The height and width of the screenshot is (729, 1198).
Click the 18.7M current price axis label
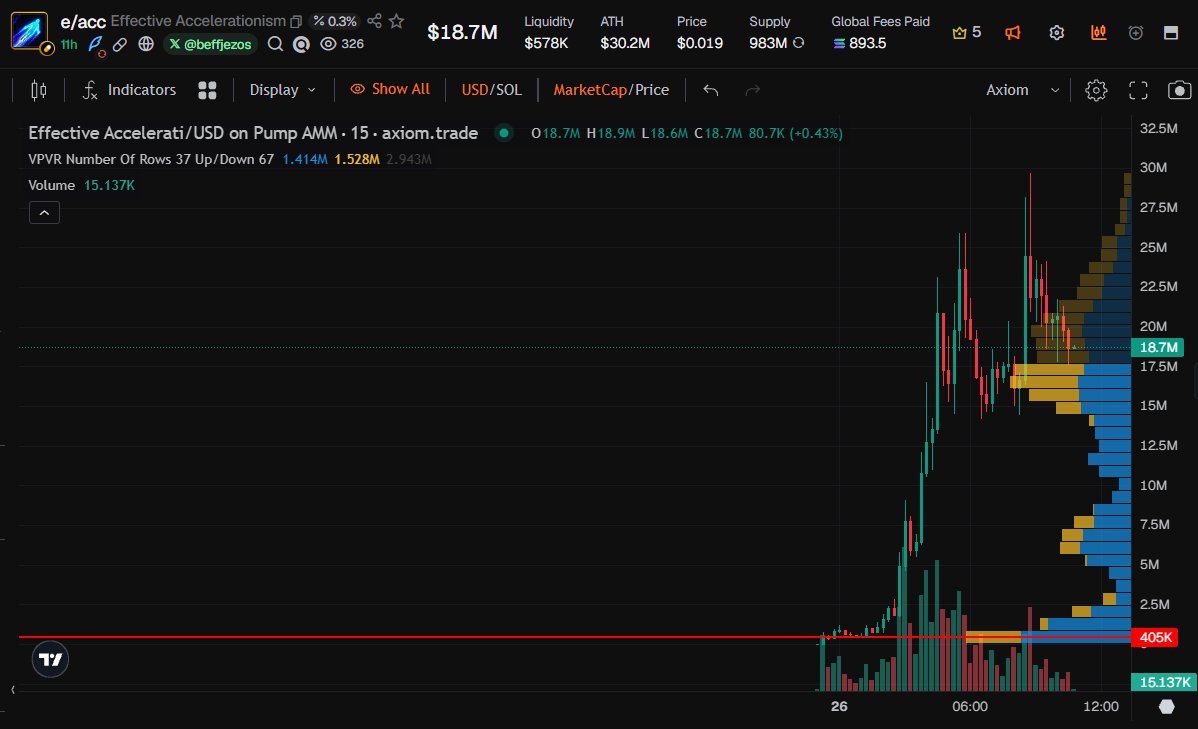click(1158, 348)
